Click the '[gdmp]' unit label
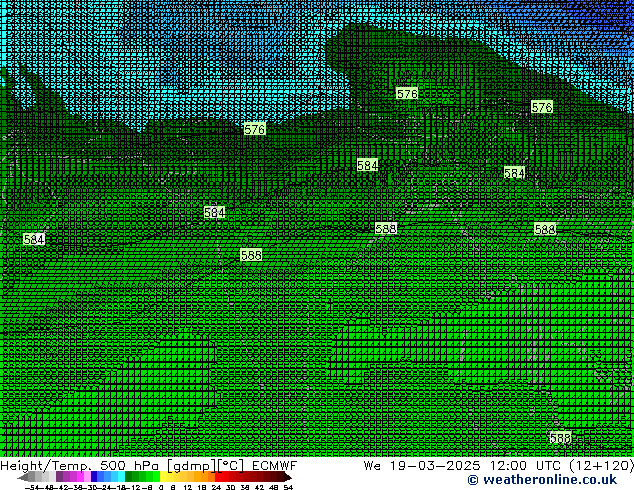Viewport: 634px width, 490px height. 191,466
